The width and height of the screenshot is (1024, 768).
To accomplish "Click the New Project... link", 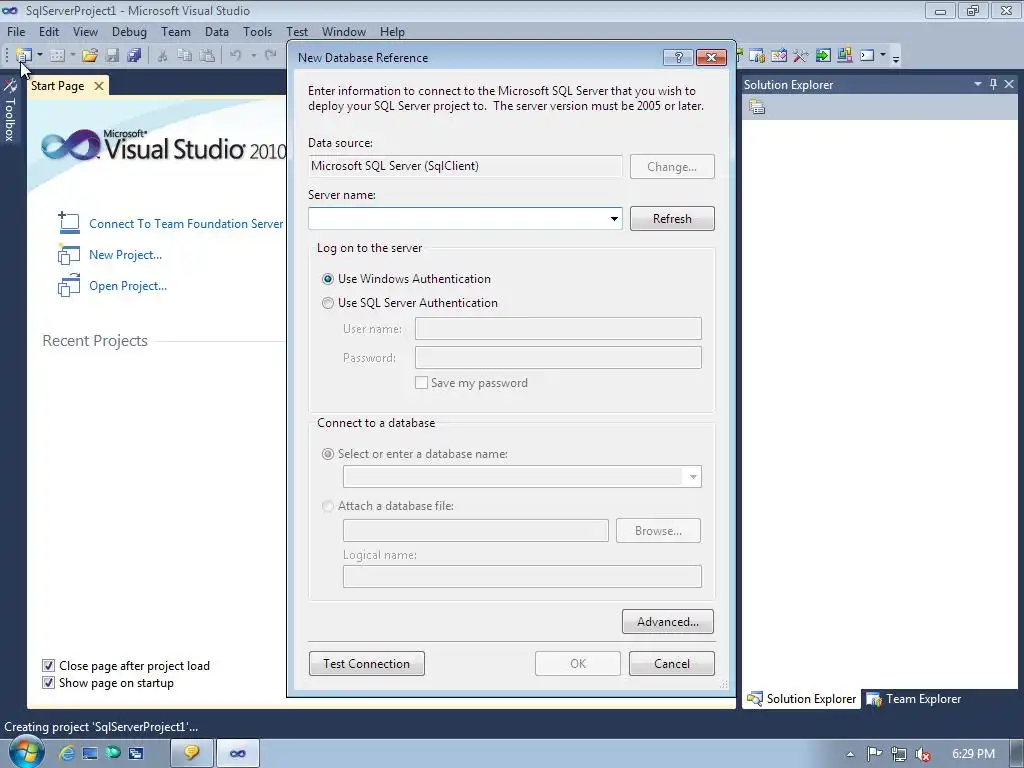I will pyautogui.click(x=125, y=255).
